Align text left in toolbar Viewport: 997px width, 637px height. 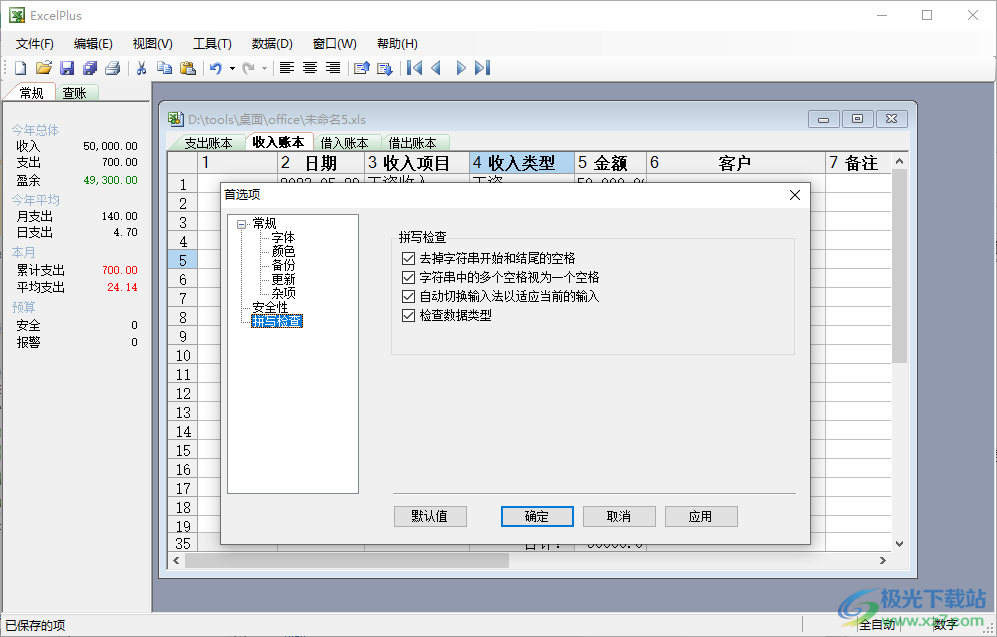[287, 68]
